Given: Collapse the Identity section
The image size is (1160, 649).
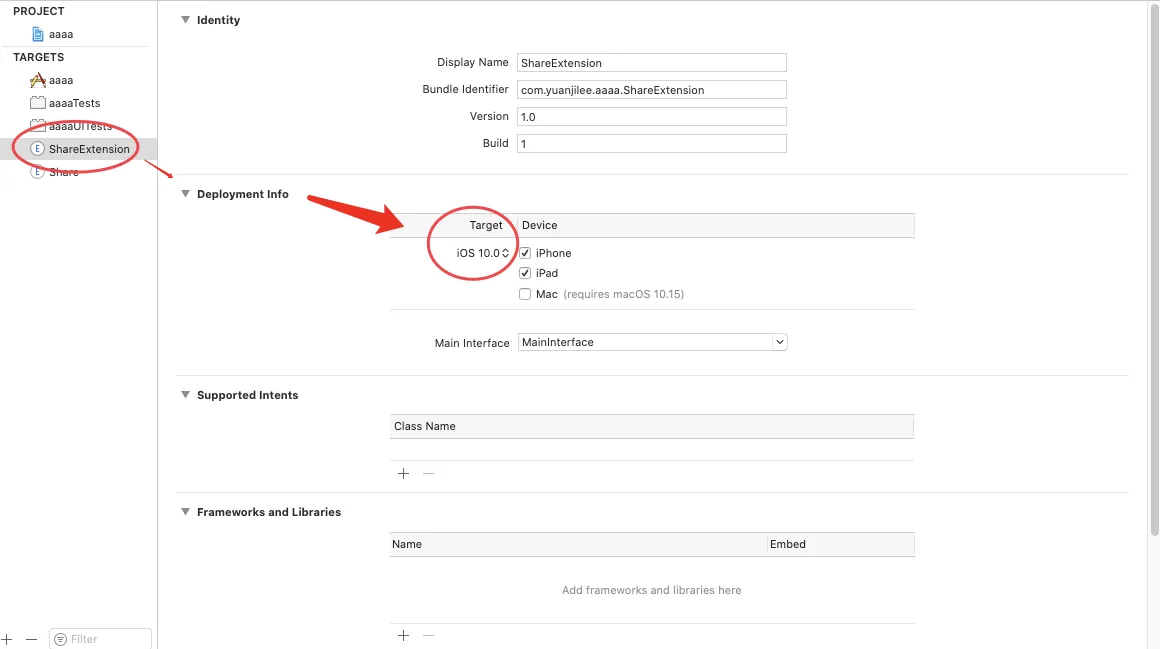Looking at the screenshot, I should (x=185, y=20).
